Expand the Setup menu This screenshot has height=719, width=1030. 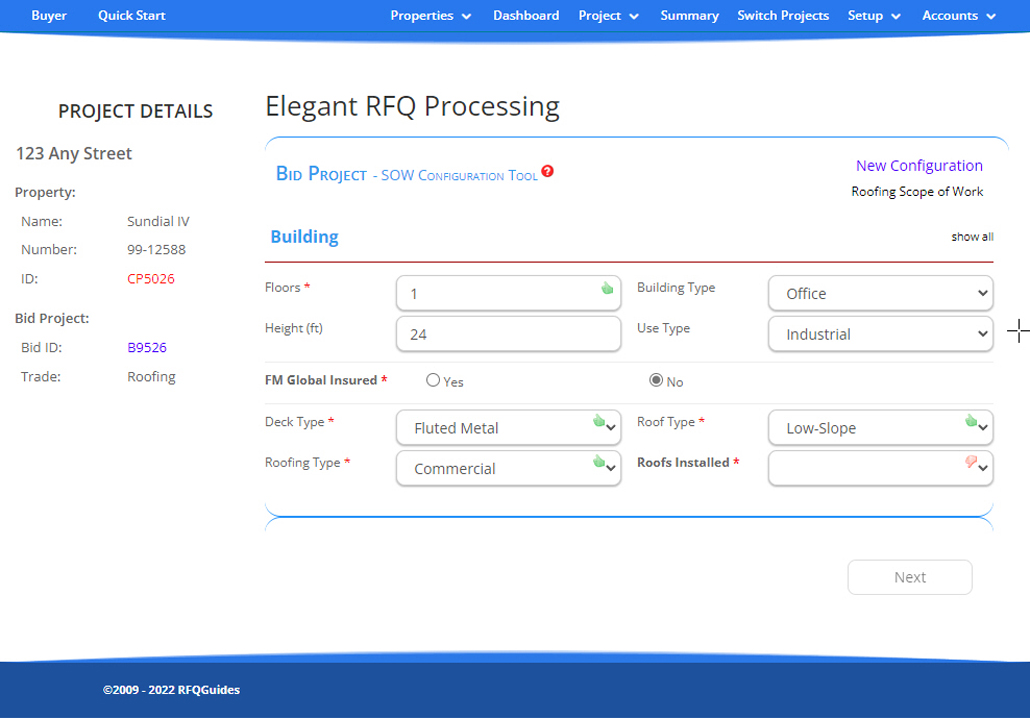tap(874, 16)
